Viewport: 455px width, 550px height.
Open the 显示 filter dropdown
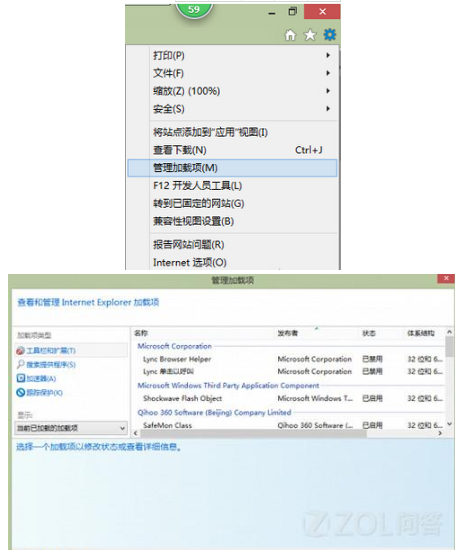click(x=71, y=428)
